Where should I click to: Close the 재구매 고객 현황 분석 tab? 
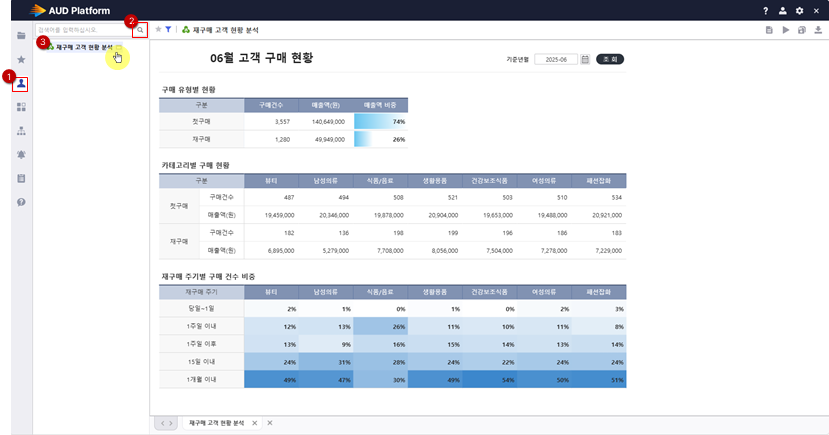pyautogui.click(x=255, y=424)
